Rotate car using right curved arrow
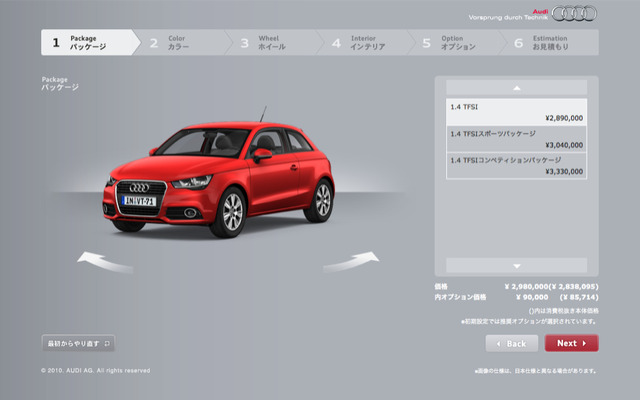Screen dimensions: 640x400 pyautogui.click(x=351, y=262)
